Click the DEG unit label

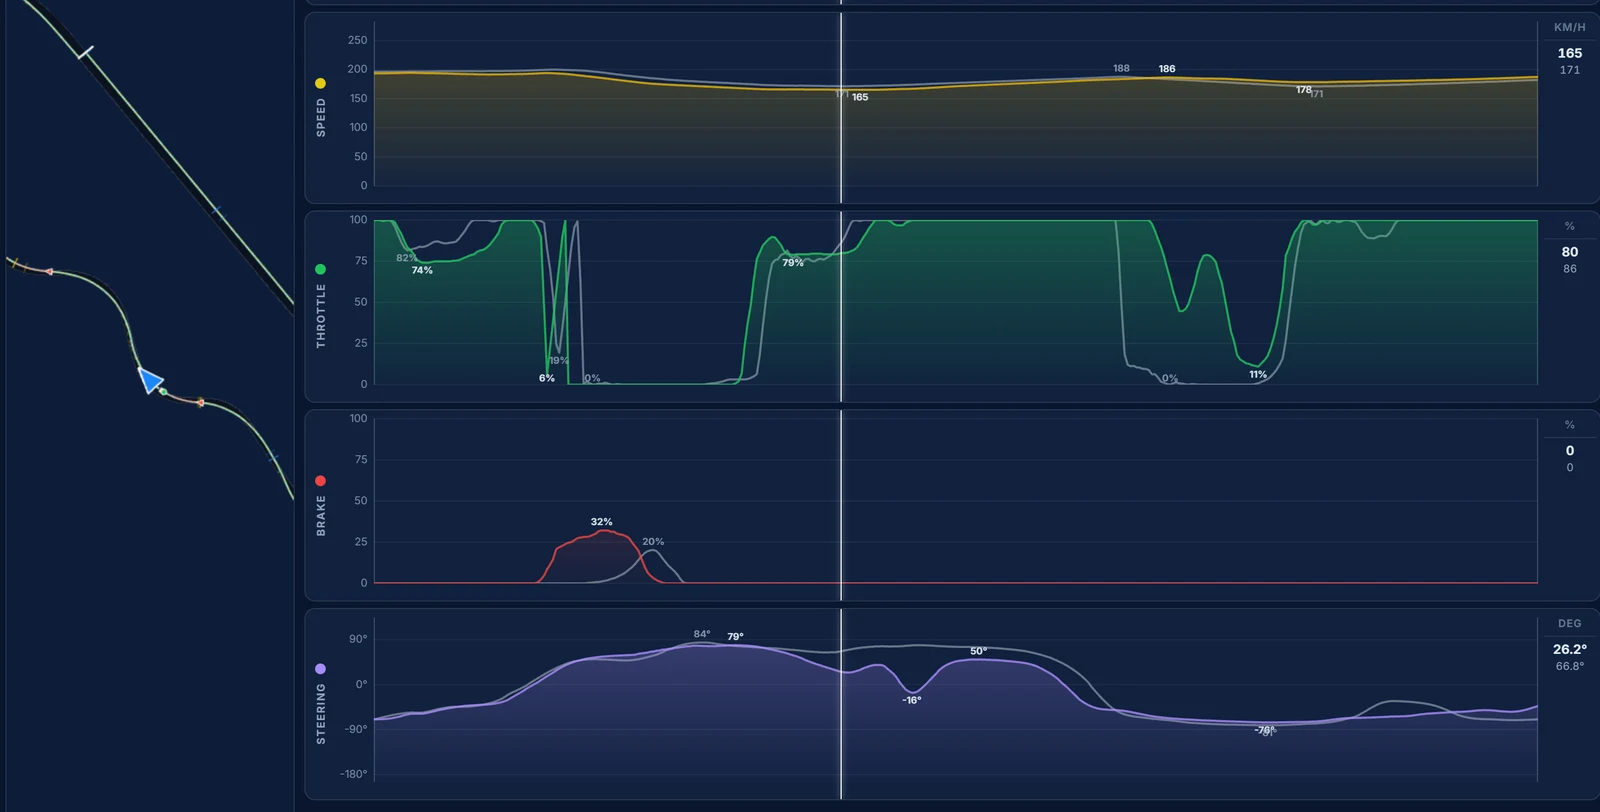(1569, 623)
